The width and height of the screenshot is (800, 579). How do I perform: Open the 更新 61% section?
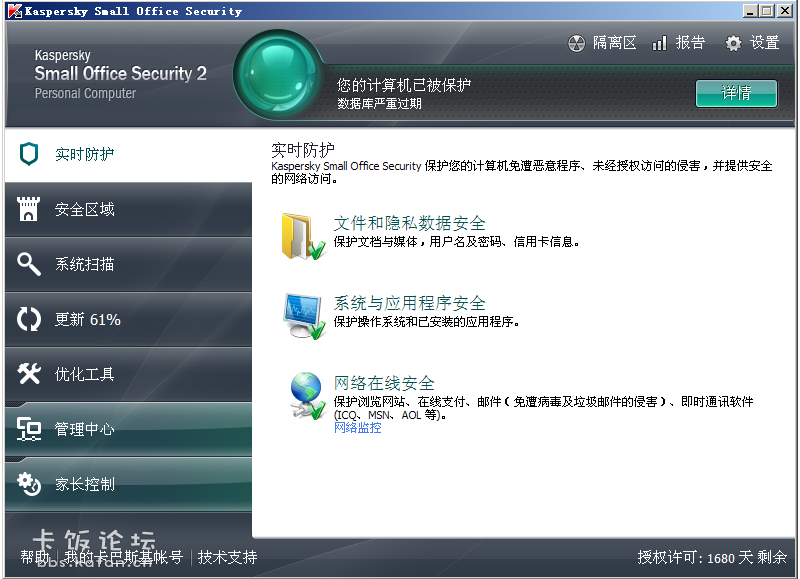tap(129, 319)
